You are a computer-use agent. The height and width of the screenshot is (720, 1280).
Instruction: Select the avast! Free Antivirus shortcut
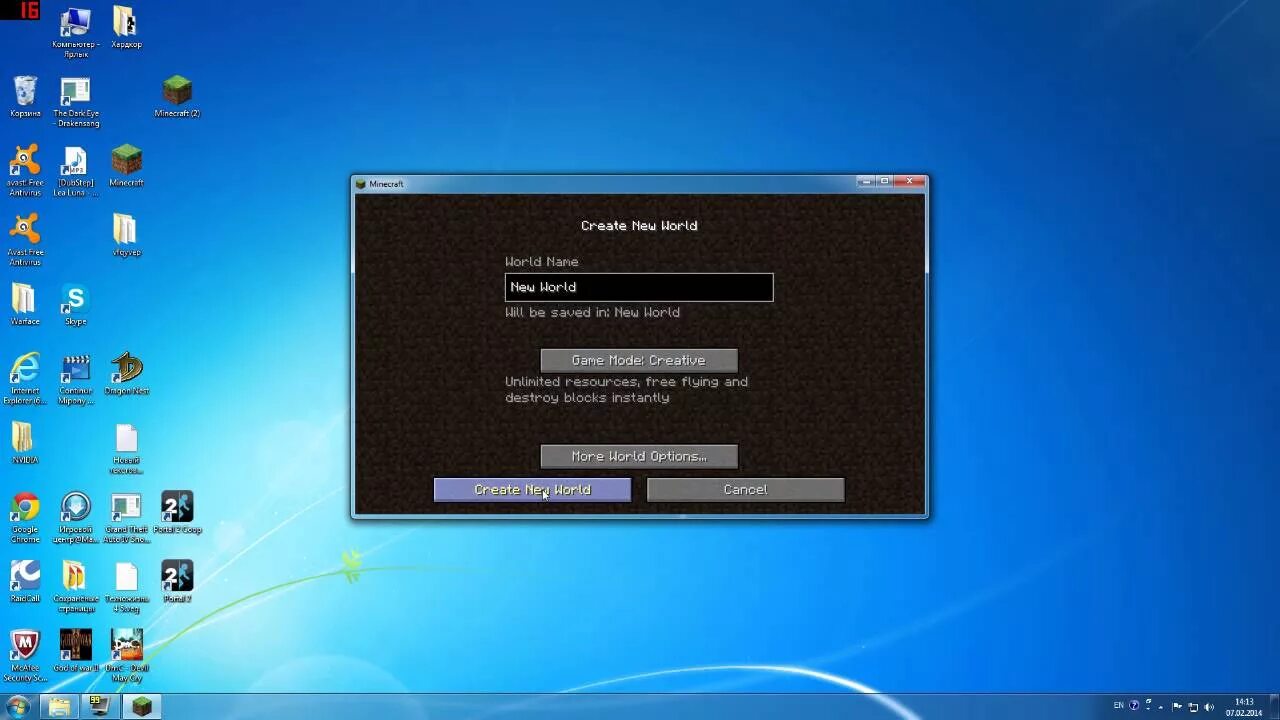point(25,170)
